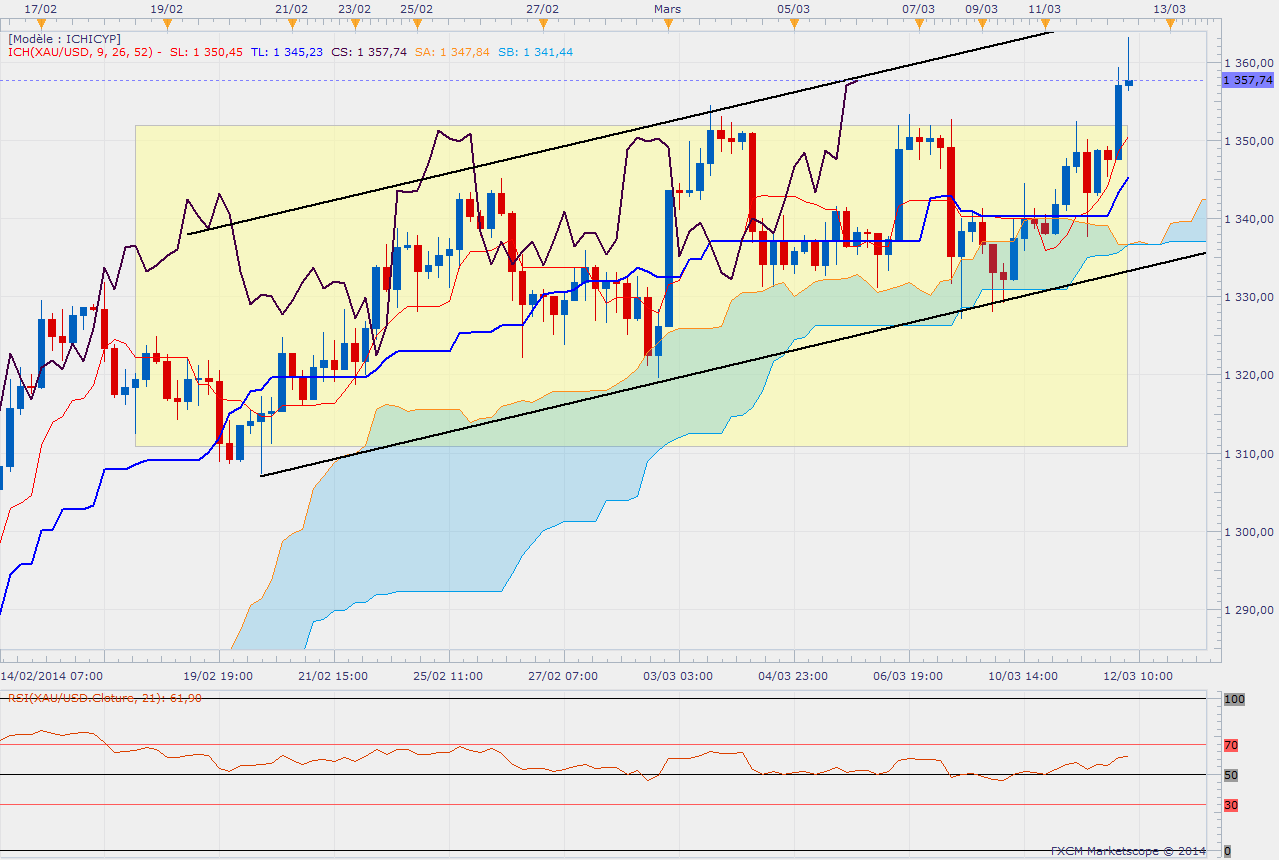
Task: Click the 1 290,00 price axis label
Action: pos(1248,609)
